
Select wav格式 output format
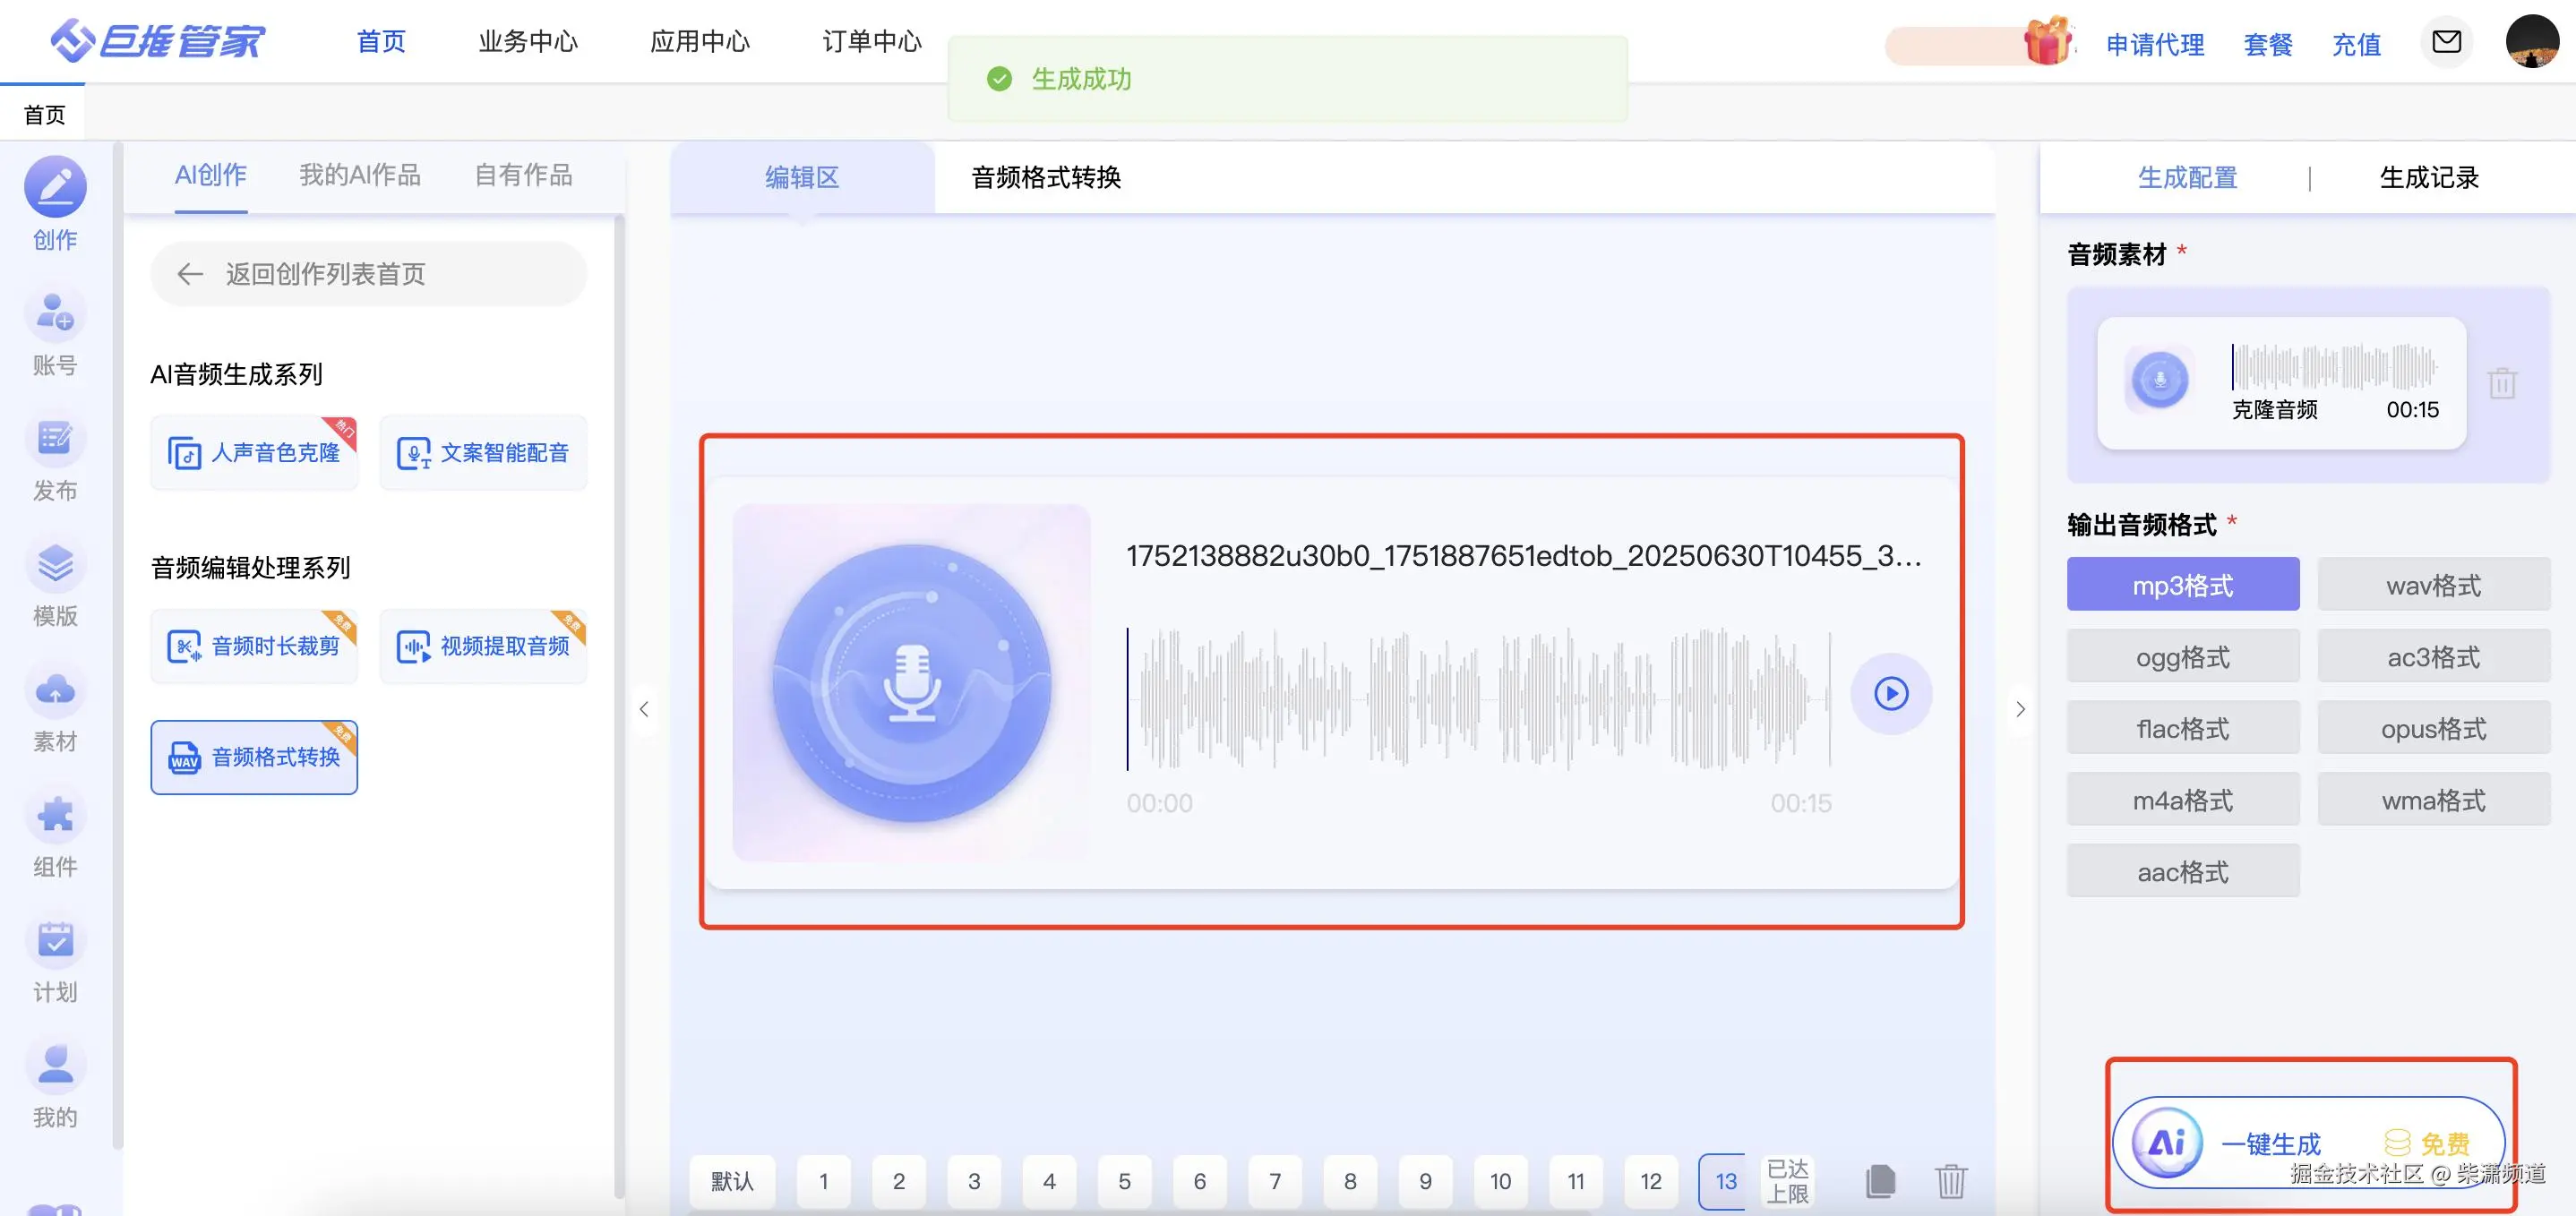coord(2433,585)
